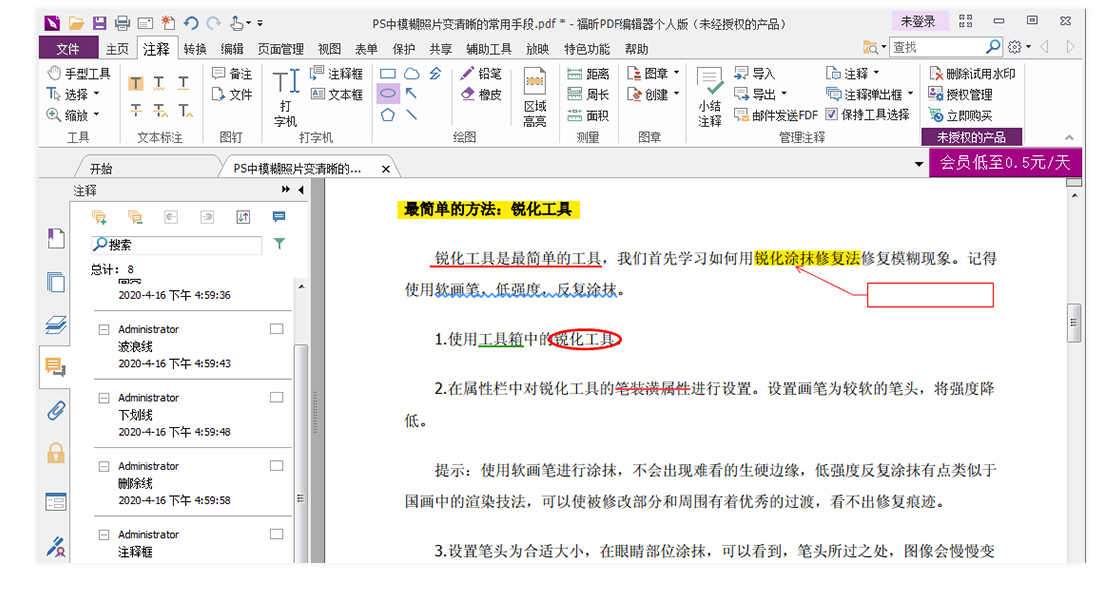Collapse the 下划线 comment entry

104,398
